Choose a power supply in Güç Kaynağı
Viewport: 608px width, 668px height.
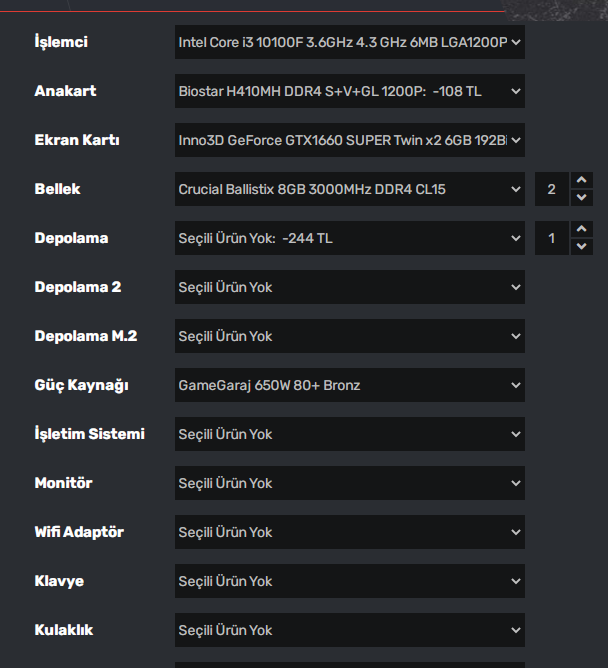(349, 385)
